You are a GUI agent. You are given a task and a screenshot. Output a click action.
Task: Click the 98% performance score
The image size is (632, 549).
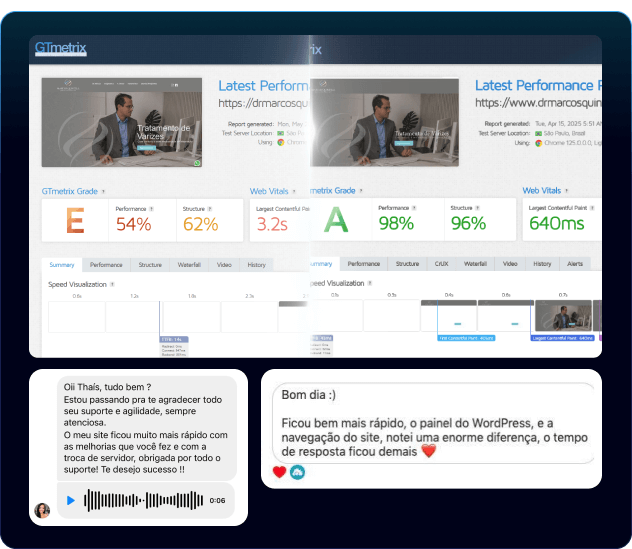[x=396, y=224]
